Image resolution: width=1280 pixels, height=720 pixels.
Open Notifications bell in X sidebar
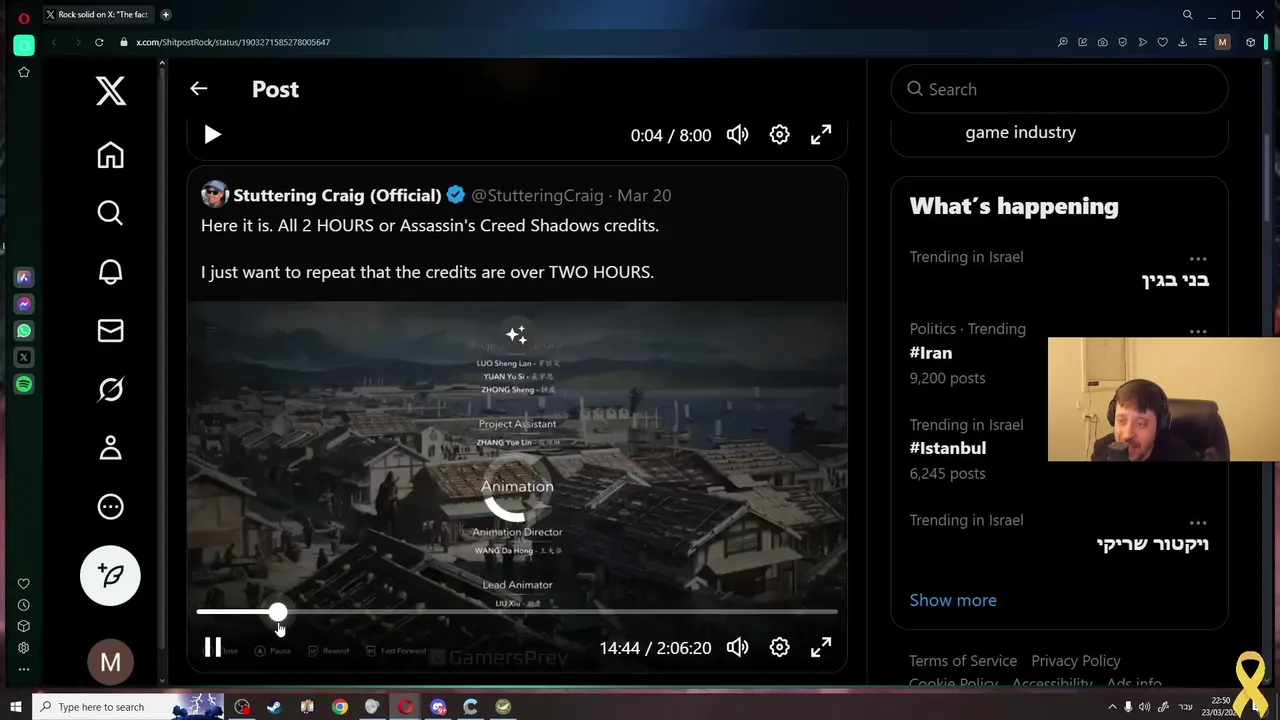110,272
